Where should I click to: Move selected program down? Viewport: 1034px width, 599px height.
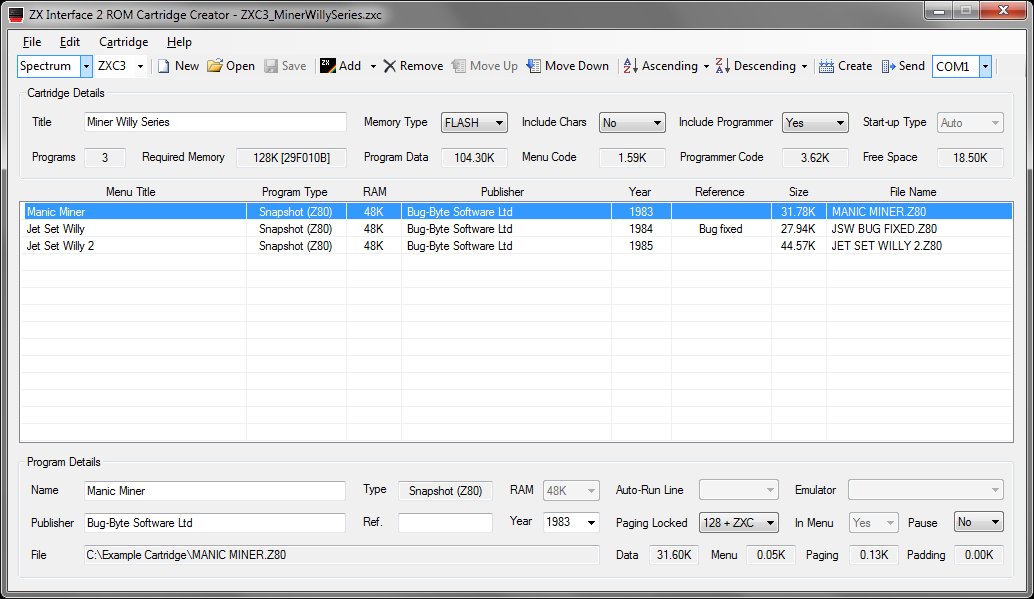tap(568, 66)
